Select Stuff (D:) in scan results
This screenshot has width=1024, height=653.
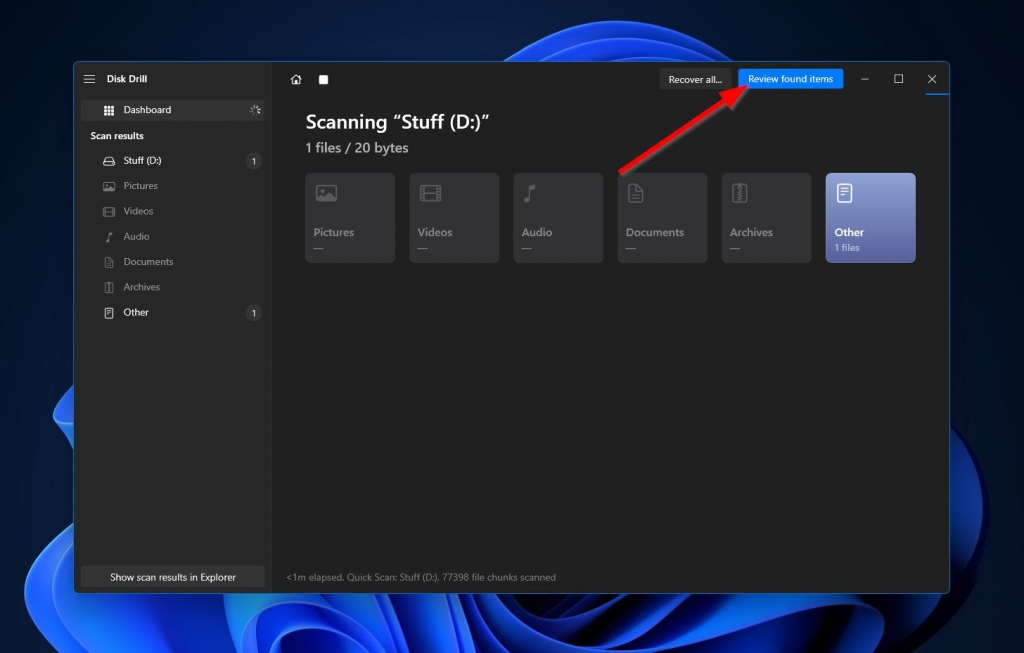(142, 161)
